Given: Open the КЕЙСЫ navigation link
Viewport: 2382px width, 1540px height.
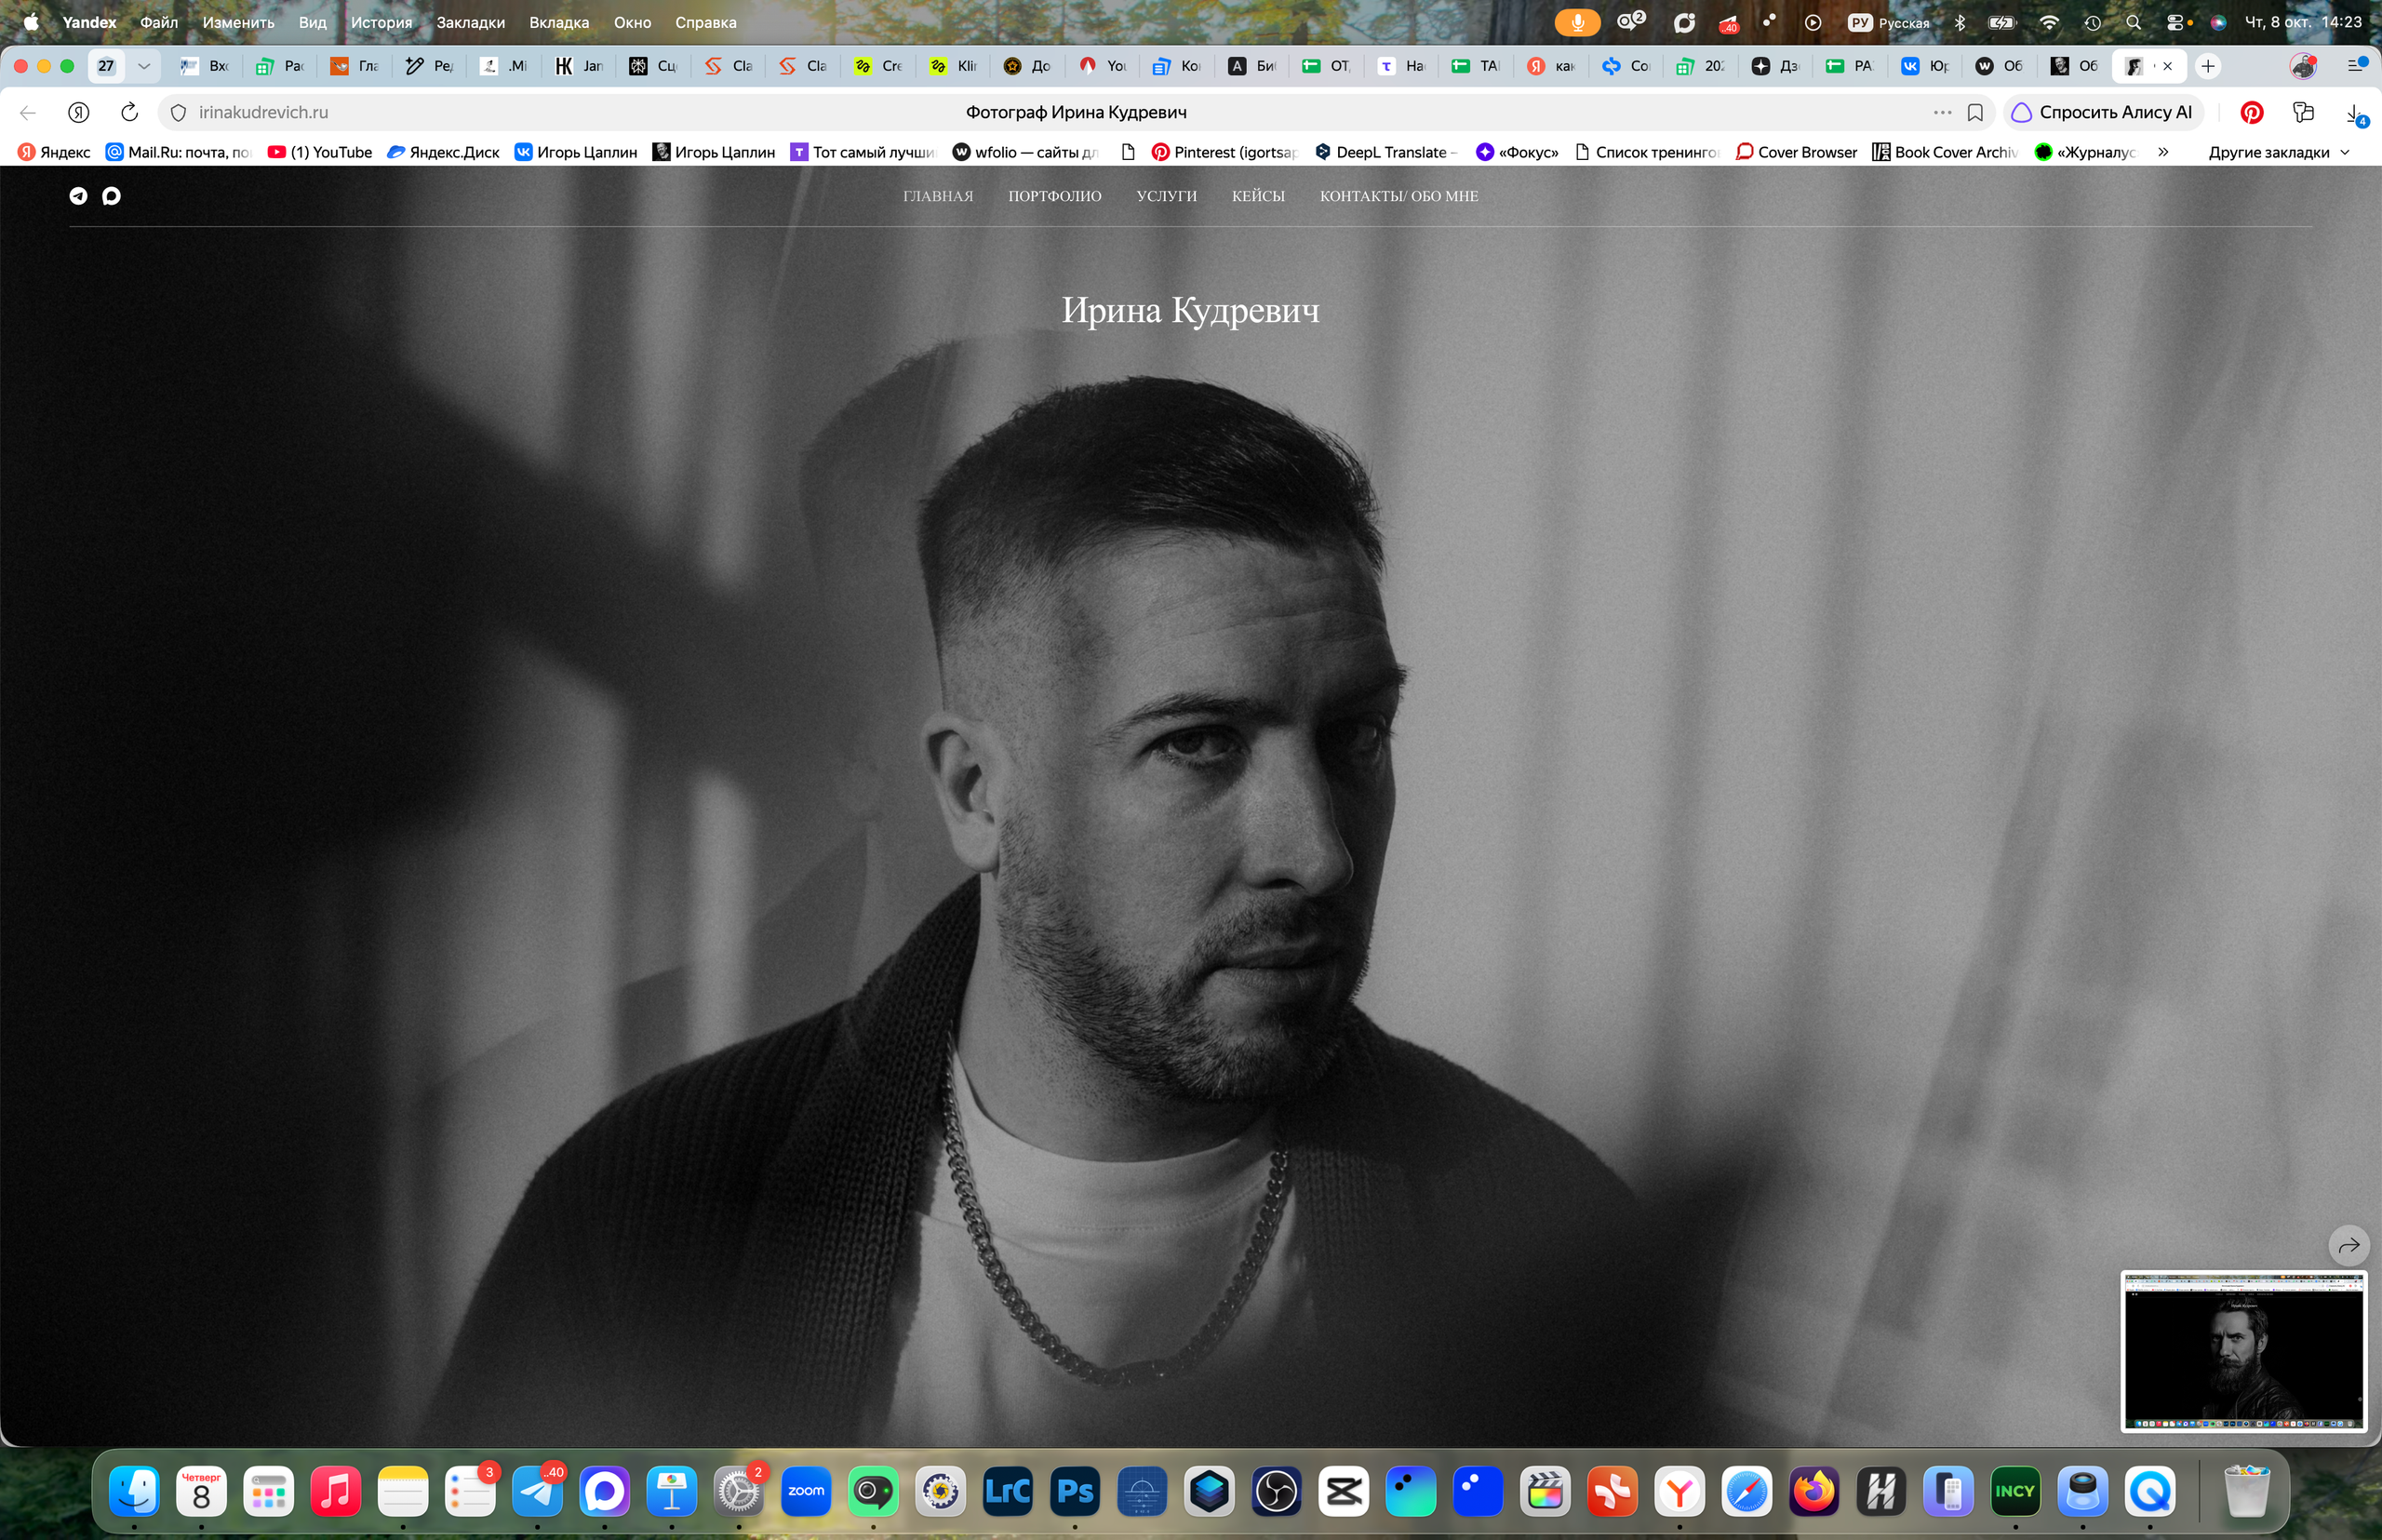Looking at the screenshot, I should [1258, 196].
